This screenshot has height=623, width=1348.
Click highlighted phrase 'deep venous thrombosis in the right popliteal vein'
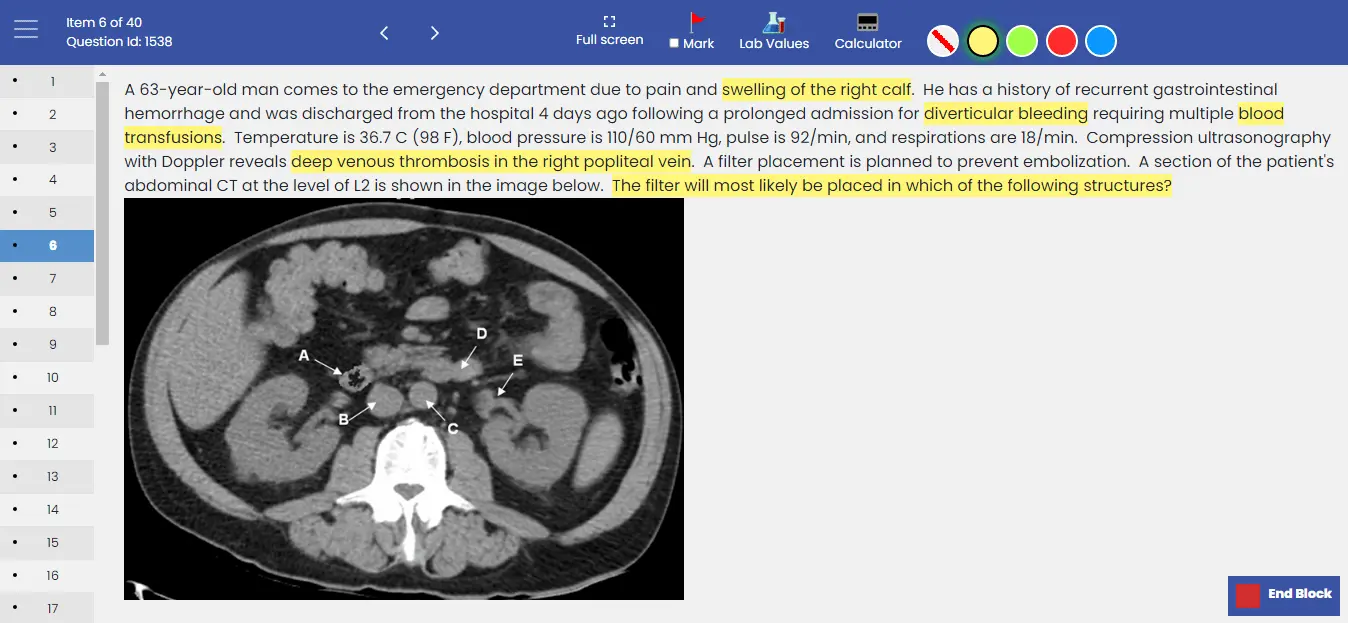491,162
